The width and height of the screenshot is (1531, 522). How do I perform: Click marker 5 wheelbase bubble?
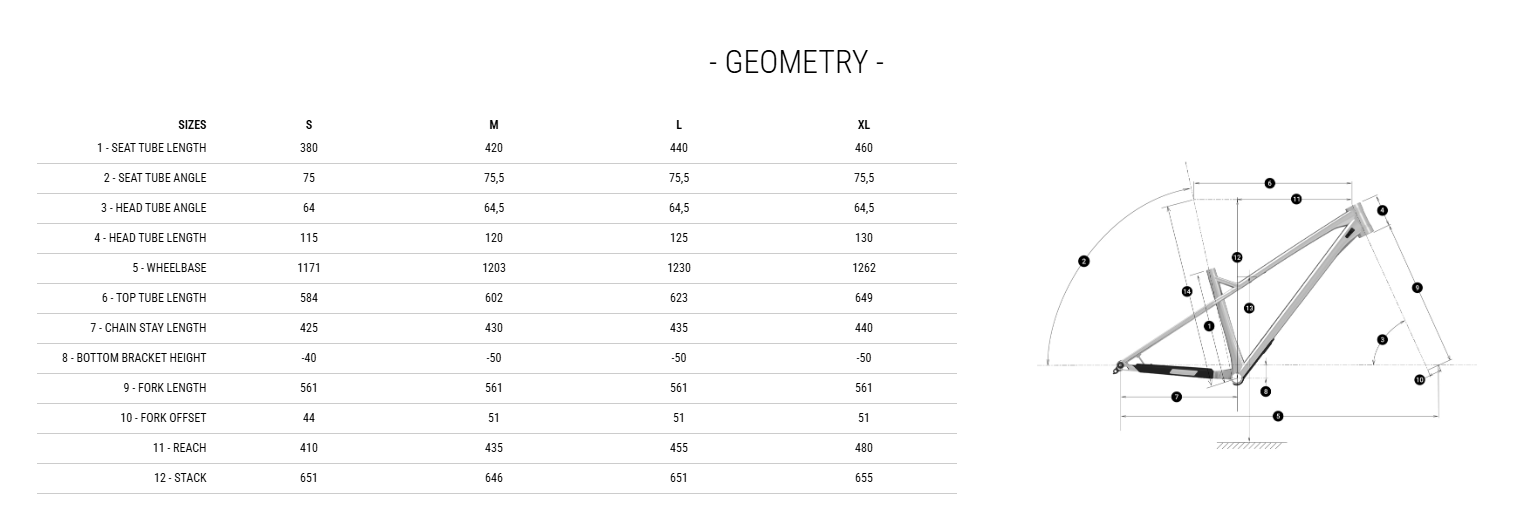point(1278,416)
